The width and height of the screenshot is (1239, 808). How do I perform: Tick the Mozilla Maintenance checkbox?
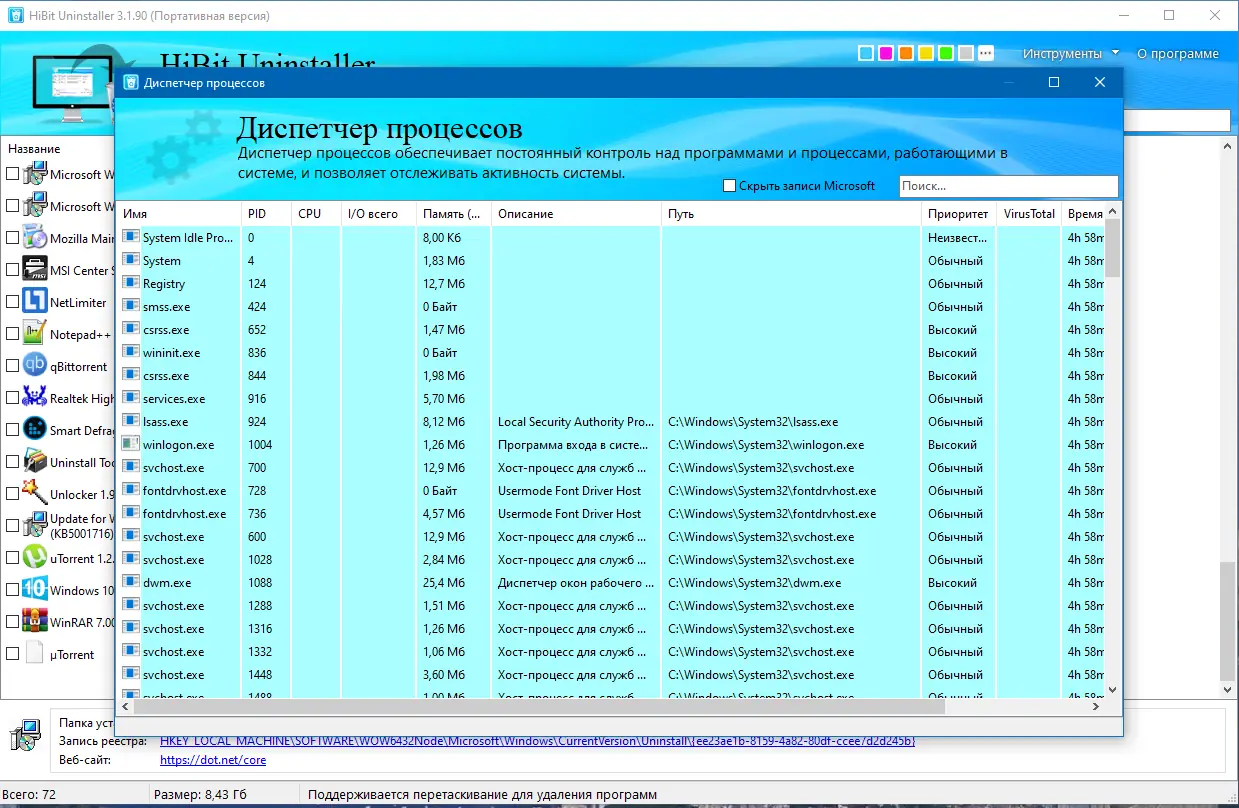12,237
